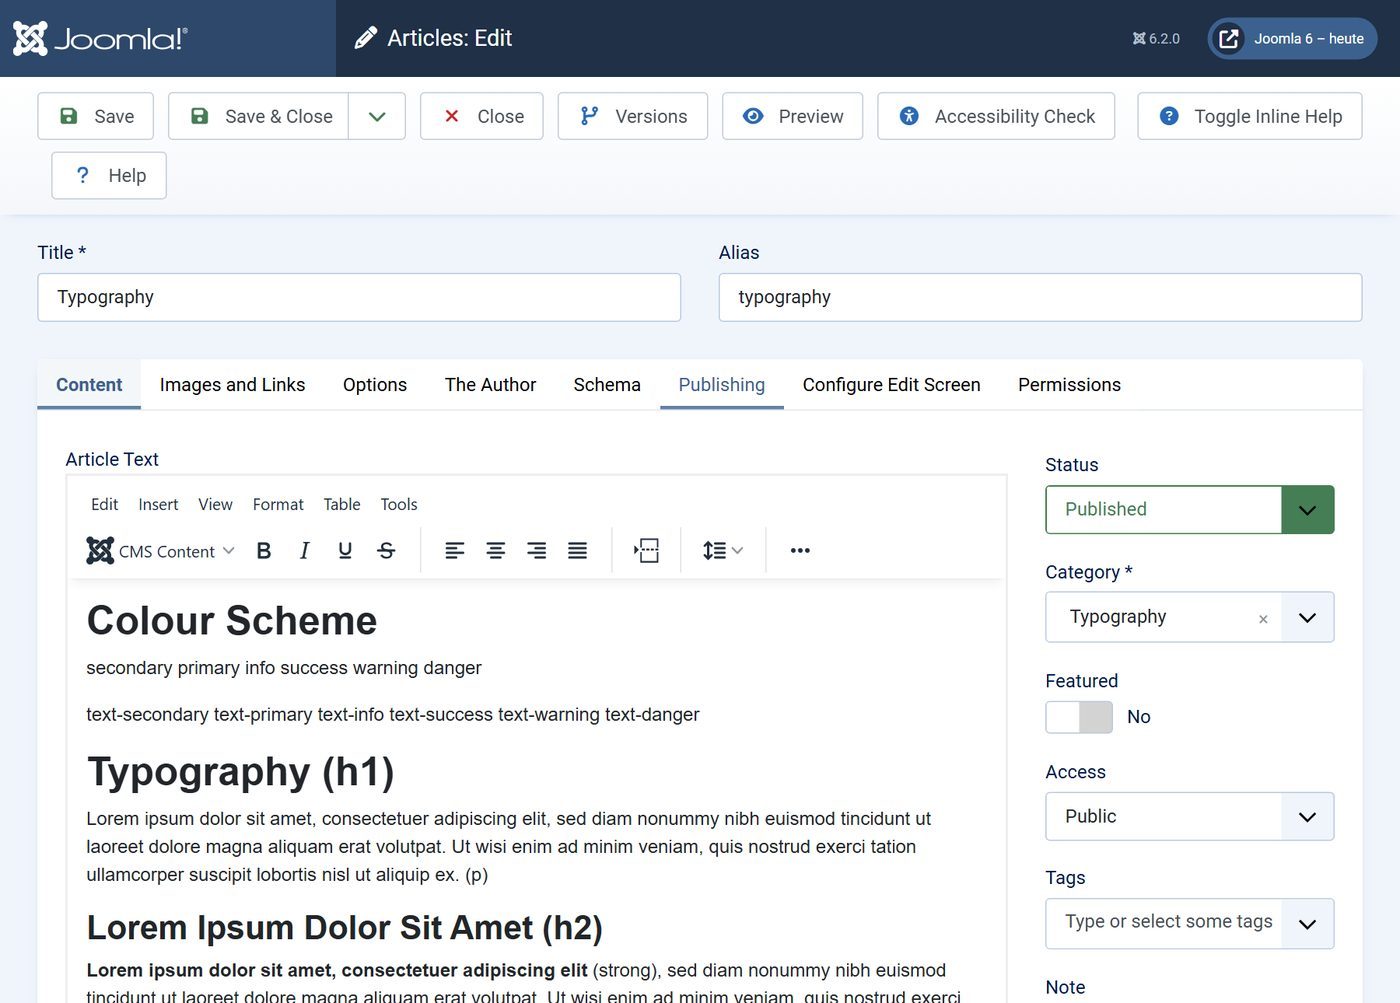Clear the Typography category selection
Viewport: 1400px width, 1003px height.
pyautogui.click(x=1263, y=619)
